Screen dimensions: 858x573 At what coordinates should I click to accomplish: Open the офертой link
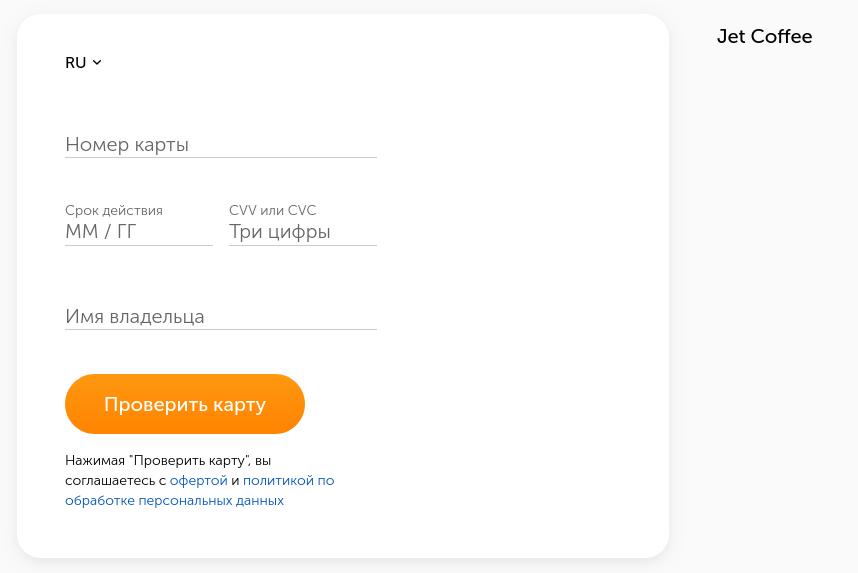coord(199,481)
